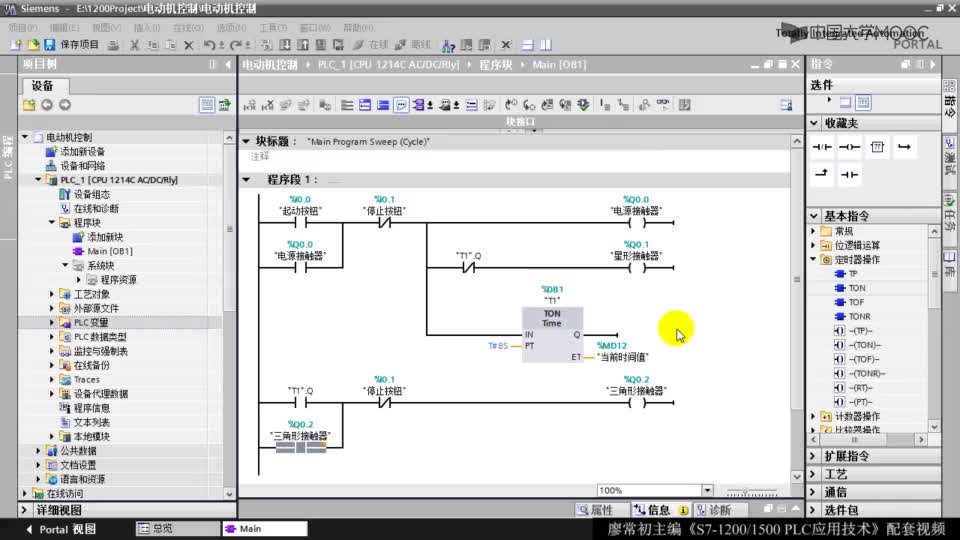The width and height of the screenshot is (960, 540).
Task: Collapse the 收藏夹 favorites section
Action: point(814,123)
